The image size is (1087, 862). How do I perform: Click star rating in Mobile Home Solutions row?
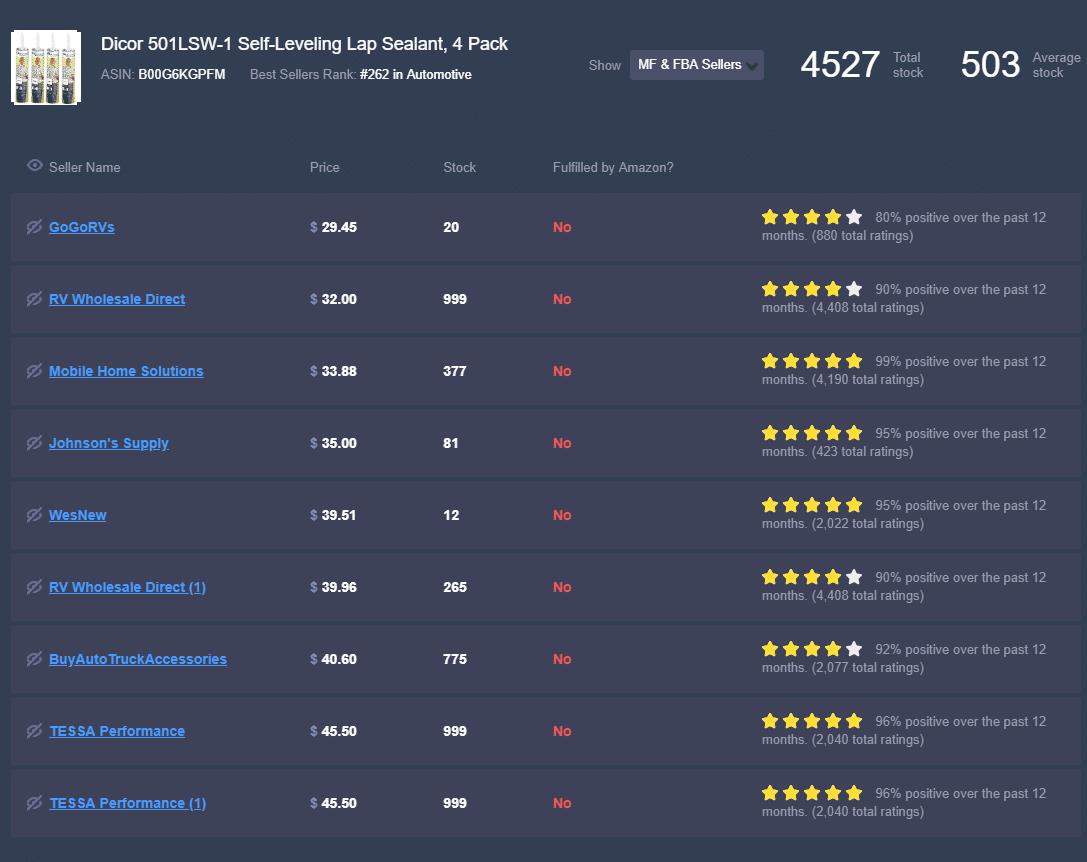click(812, 361)
